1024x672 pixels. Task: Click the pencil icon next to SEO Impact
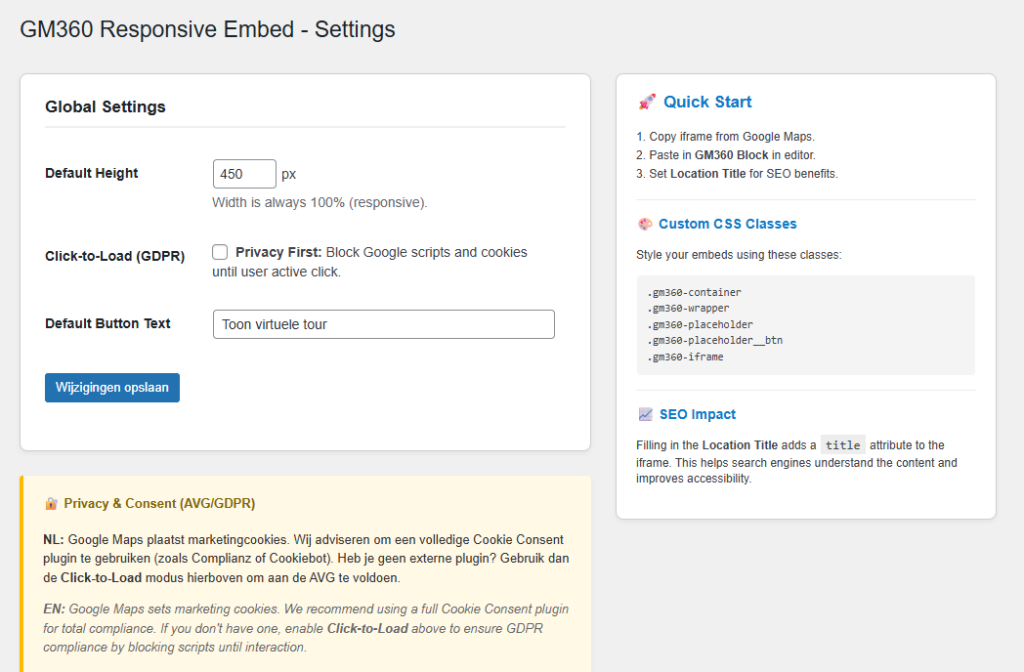pyautogui.click(x=645, y=414)
